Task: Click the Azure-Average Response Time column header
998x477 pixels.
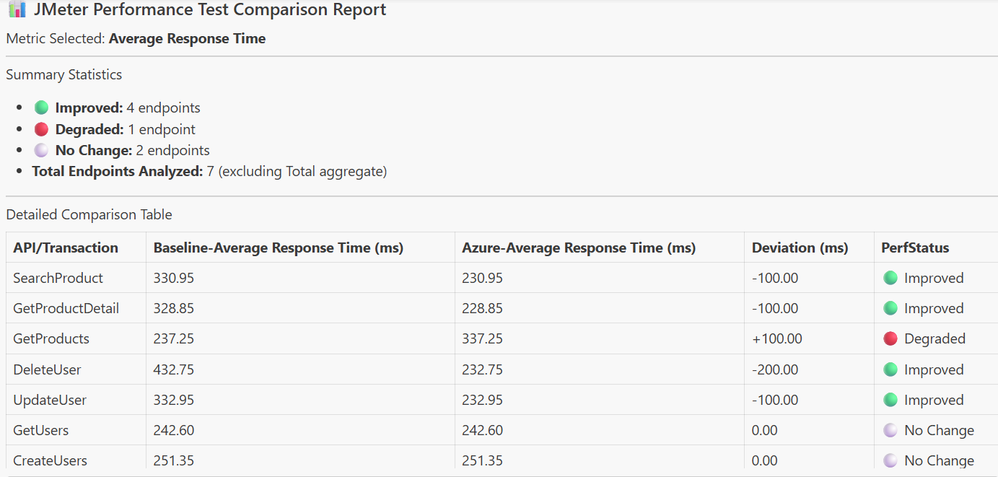Action: point(579,248)
